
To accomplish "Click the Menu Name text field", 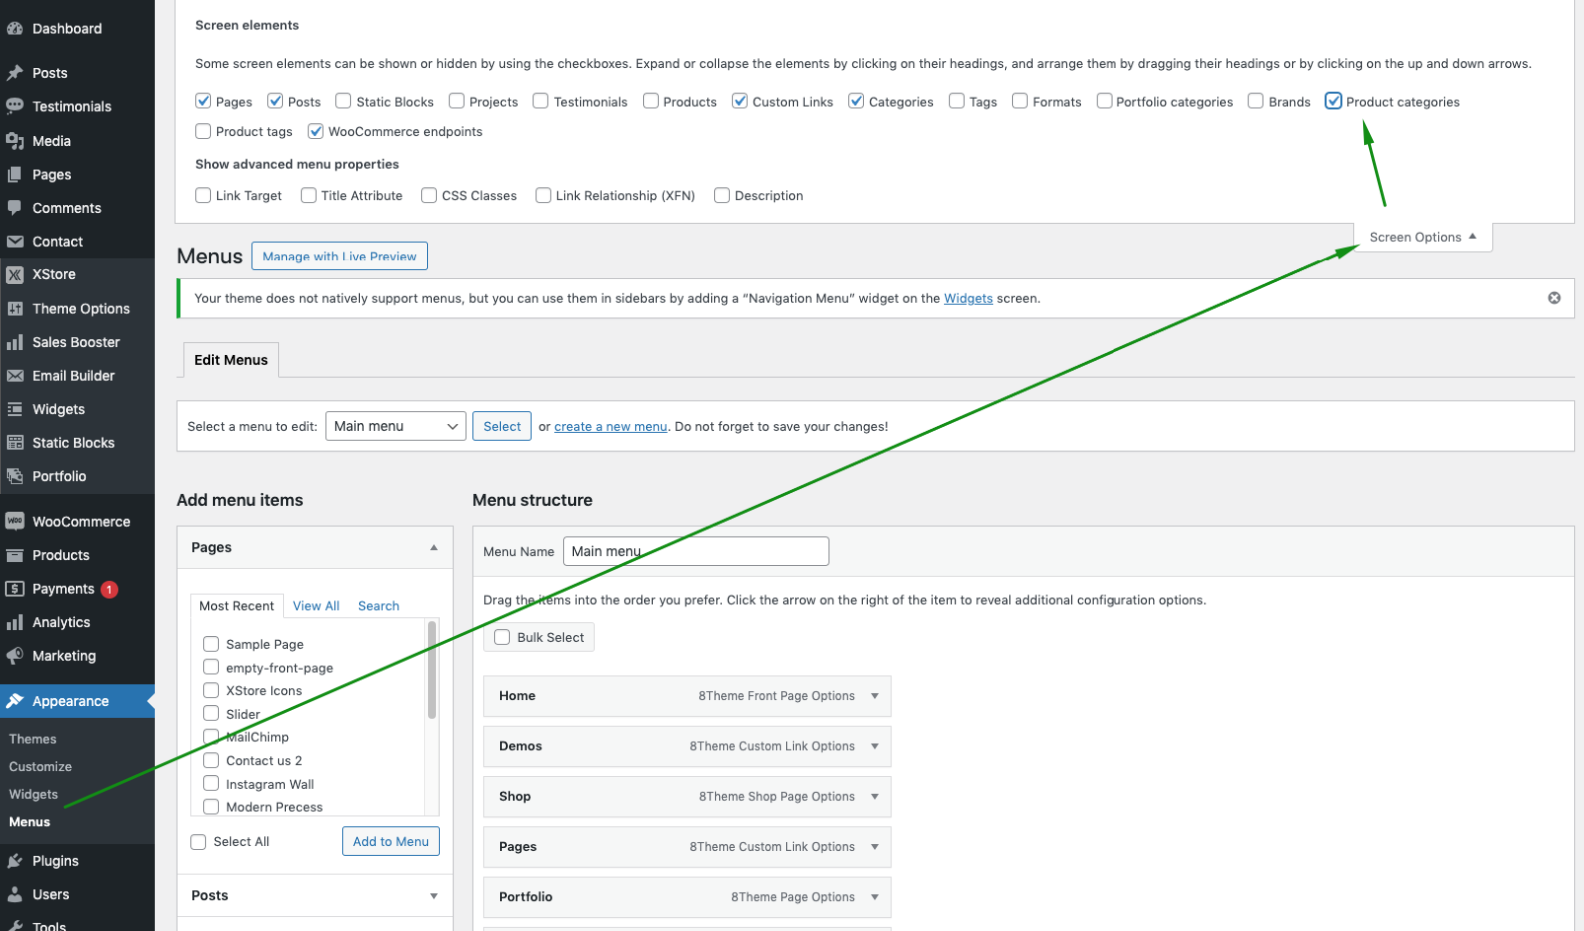I will pos(696,552).
